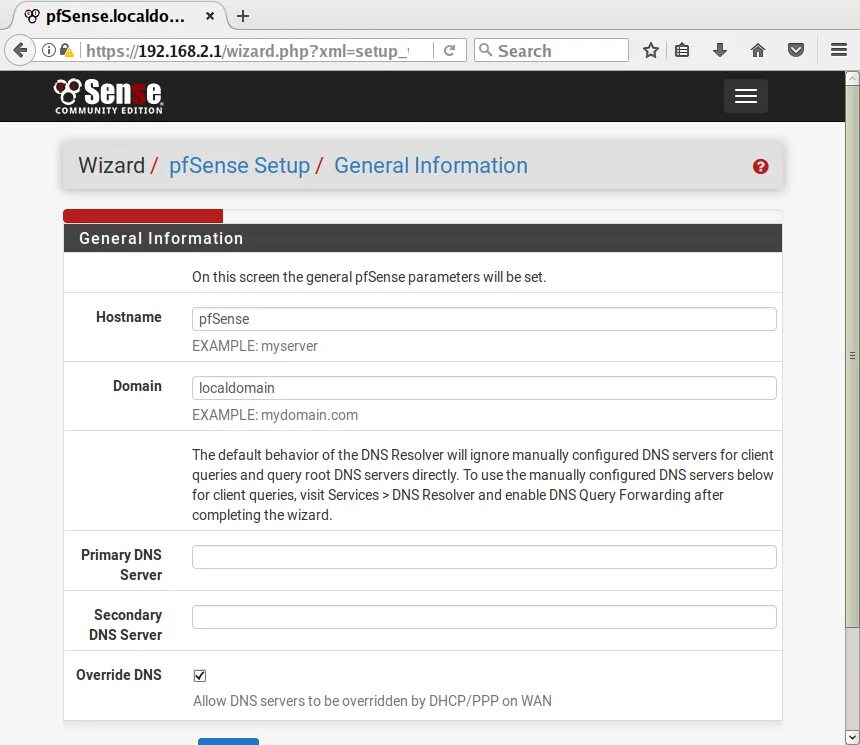This screenshot has height=745, width=860.
Task: Click the blue button at the bottom of the form
Action: 228,742
